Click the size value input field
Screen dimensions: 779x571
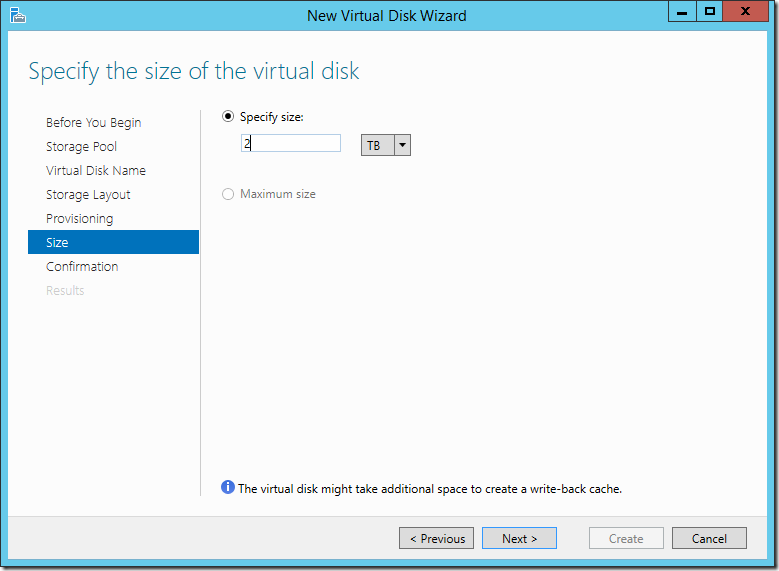point(290,144)
